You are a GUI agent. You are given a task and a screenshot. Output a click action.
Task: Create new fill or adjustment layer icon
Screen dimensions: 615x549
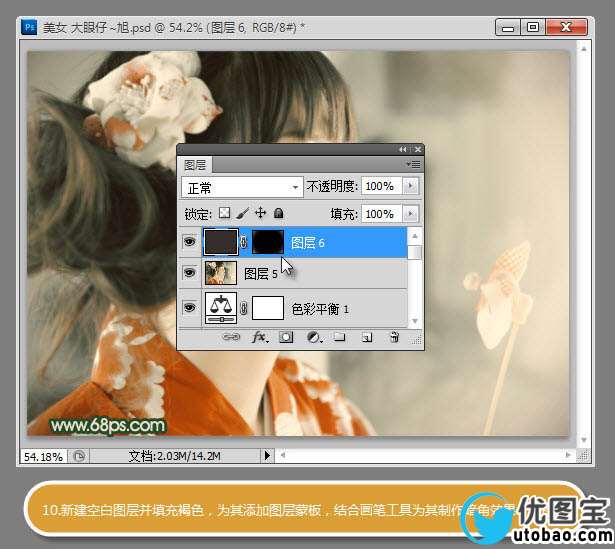pos(314,337)
